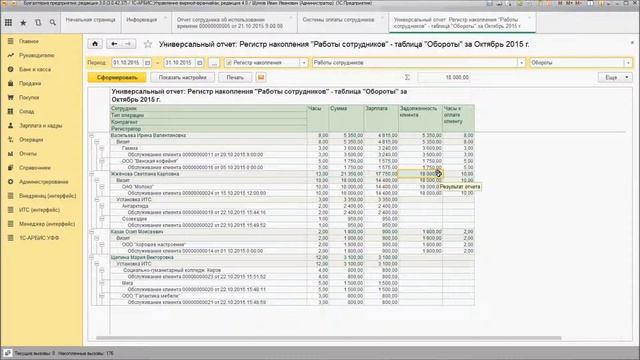Open the Обороты table dropdown arrow
This screenshot has height=360, width=640.
628,63
